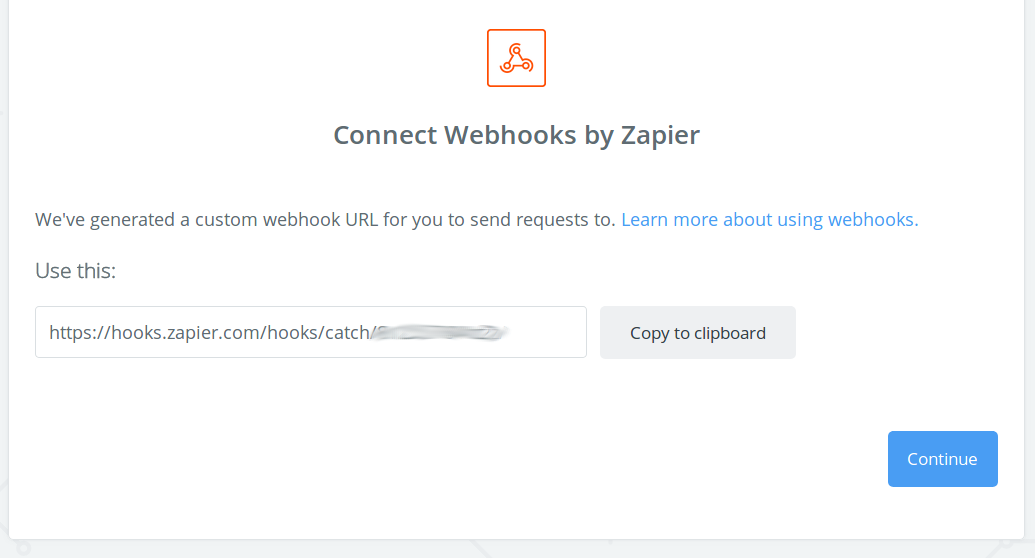Click the empty end of the URL field

click(550, 332)
